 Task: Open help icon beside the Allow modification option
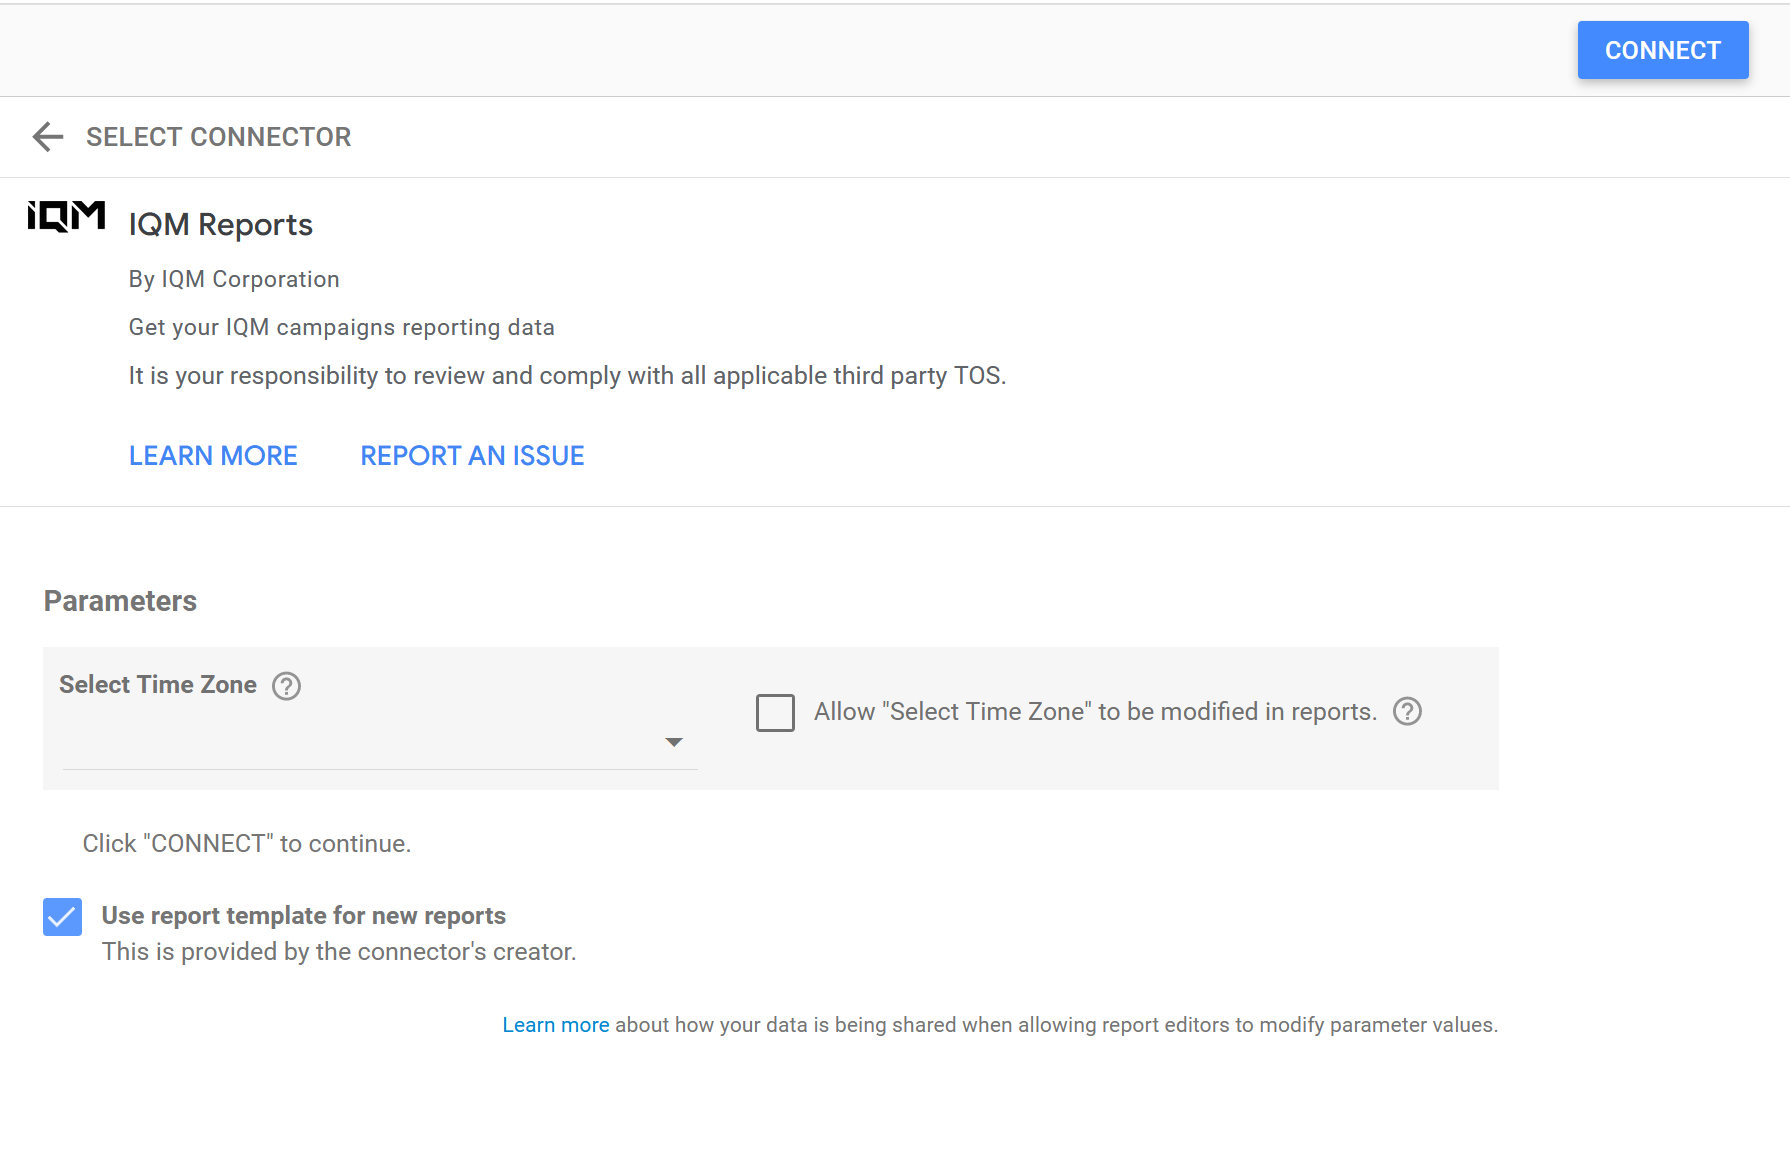click(x=1407, y=711)
